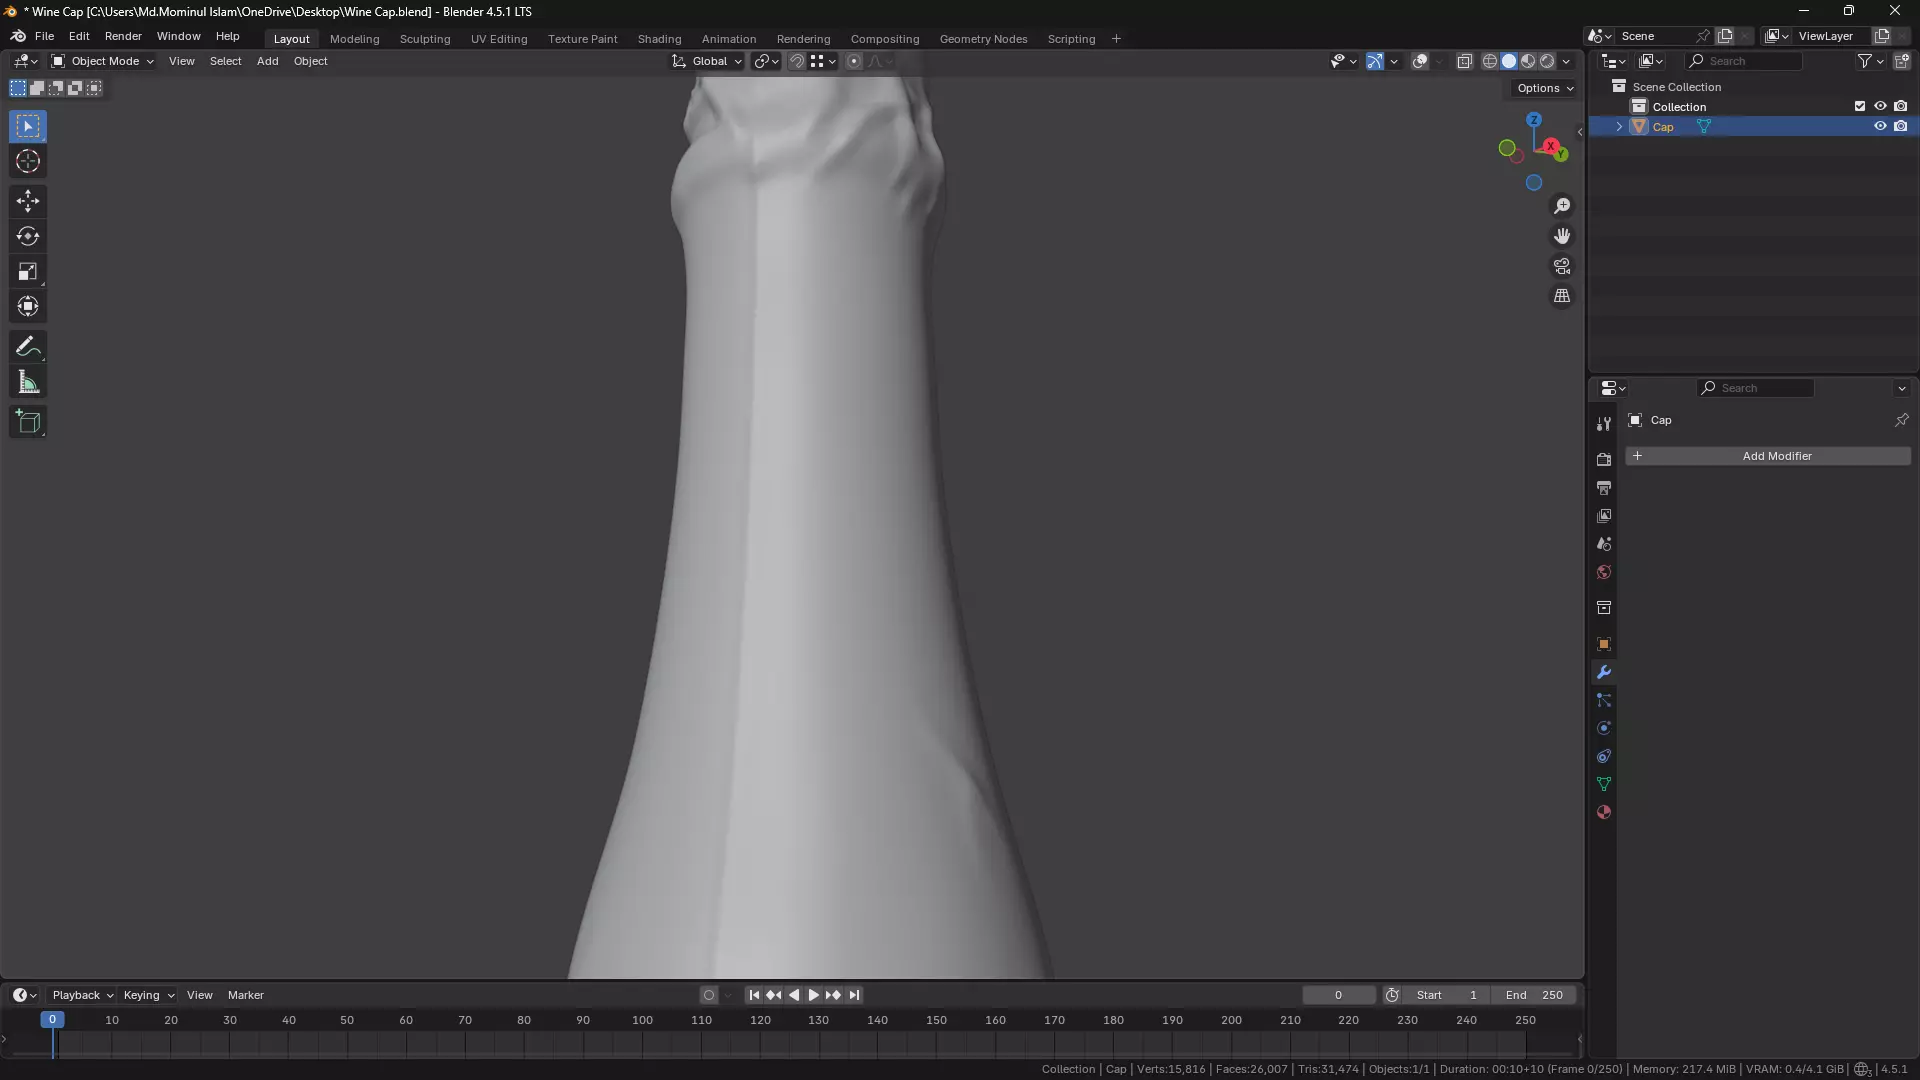This screenshot has width=1920, height=1080.
Task: Click the current frame number field
Action: (1338, 995)
